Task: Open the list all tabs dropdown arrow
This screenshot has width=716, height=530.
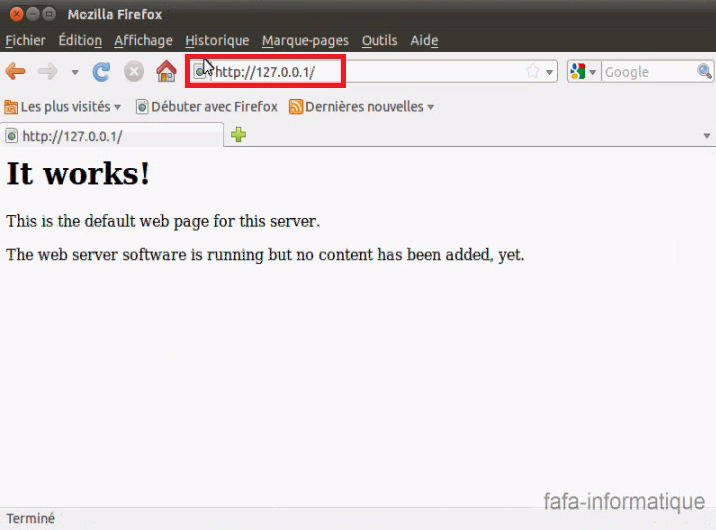Action: (706, 136)
